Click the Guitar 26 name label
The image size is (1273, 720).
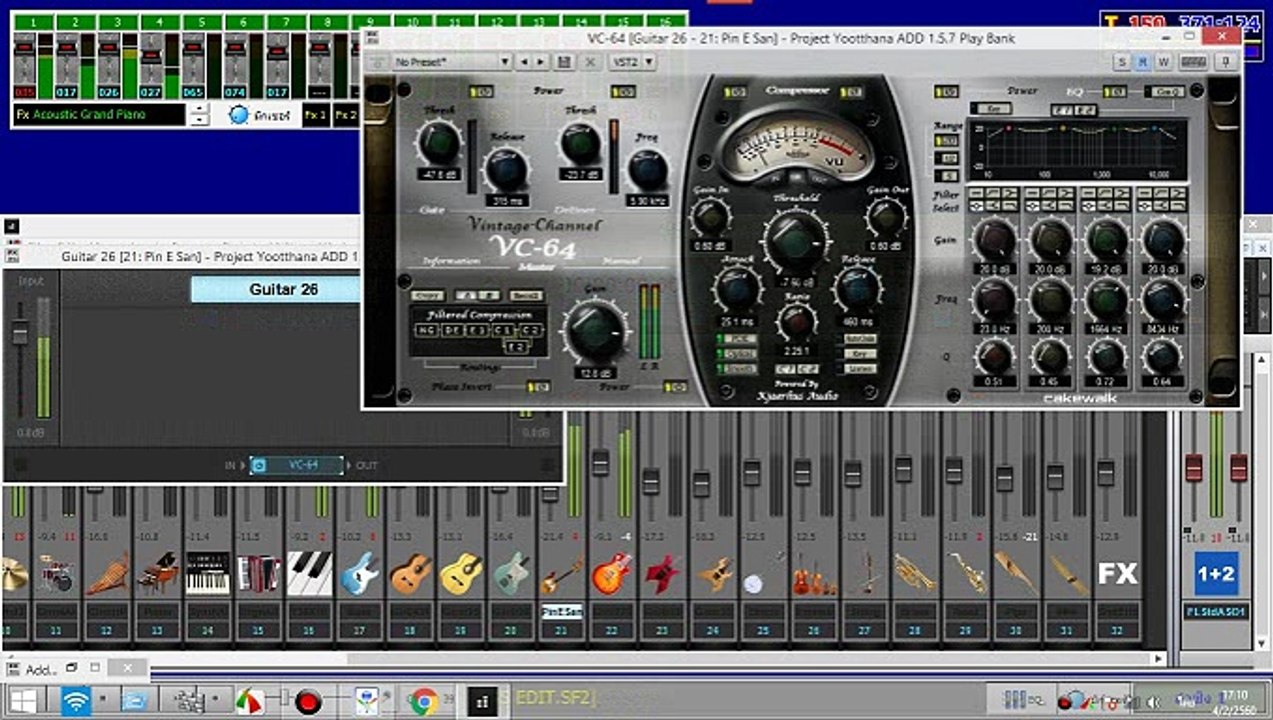[x=284, y=289]
